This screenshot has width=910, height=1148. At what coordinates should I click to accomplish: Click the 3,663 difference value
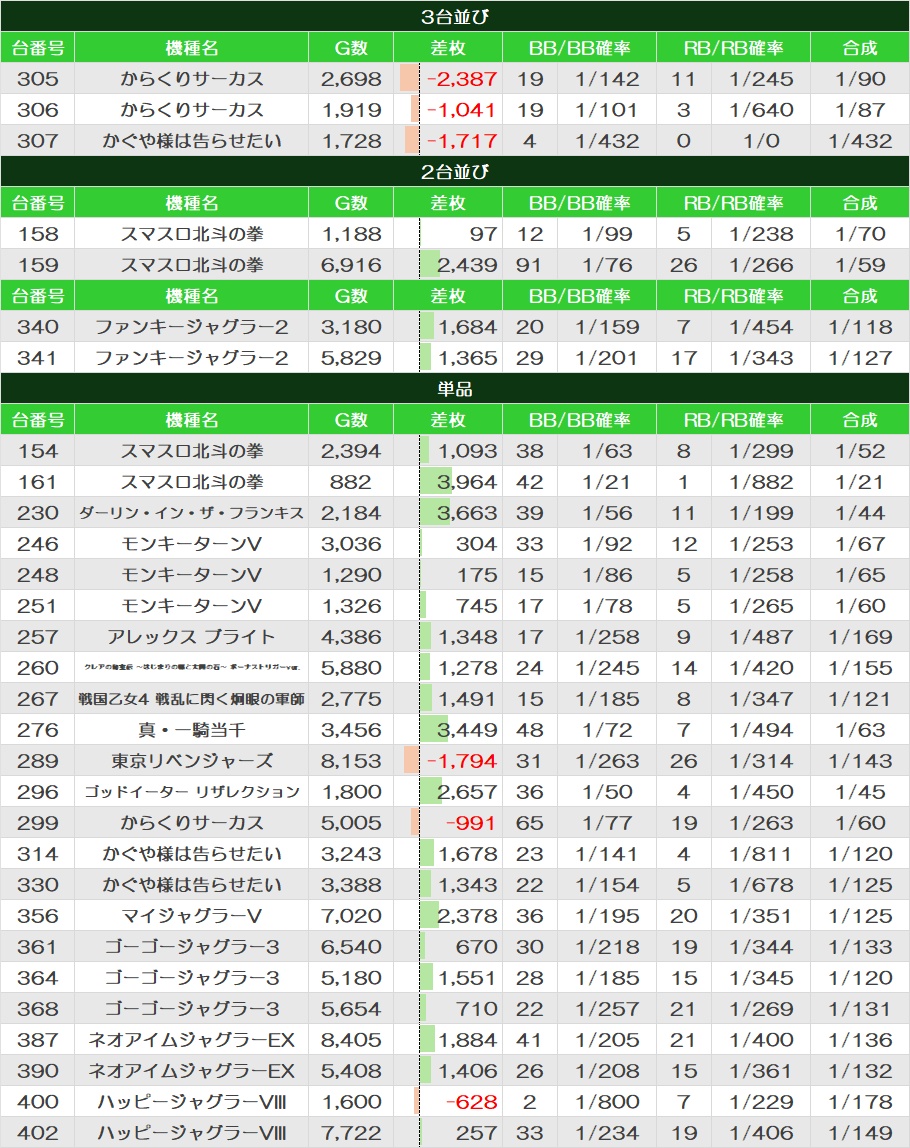point(466,512)
